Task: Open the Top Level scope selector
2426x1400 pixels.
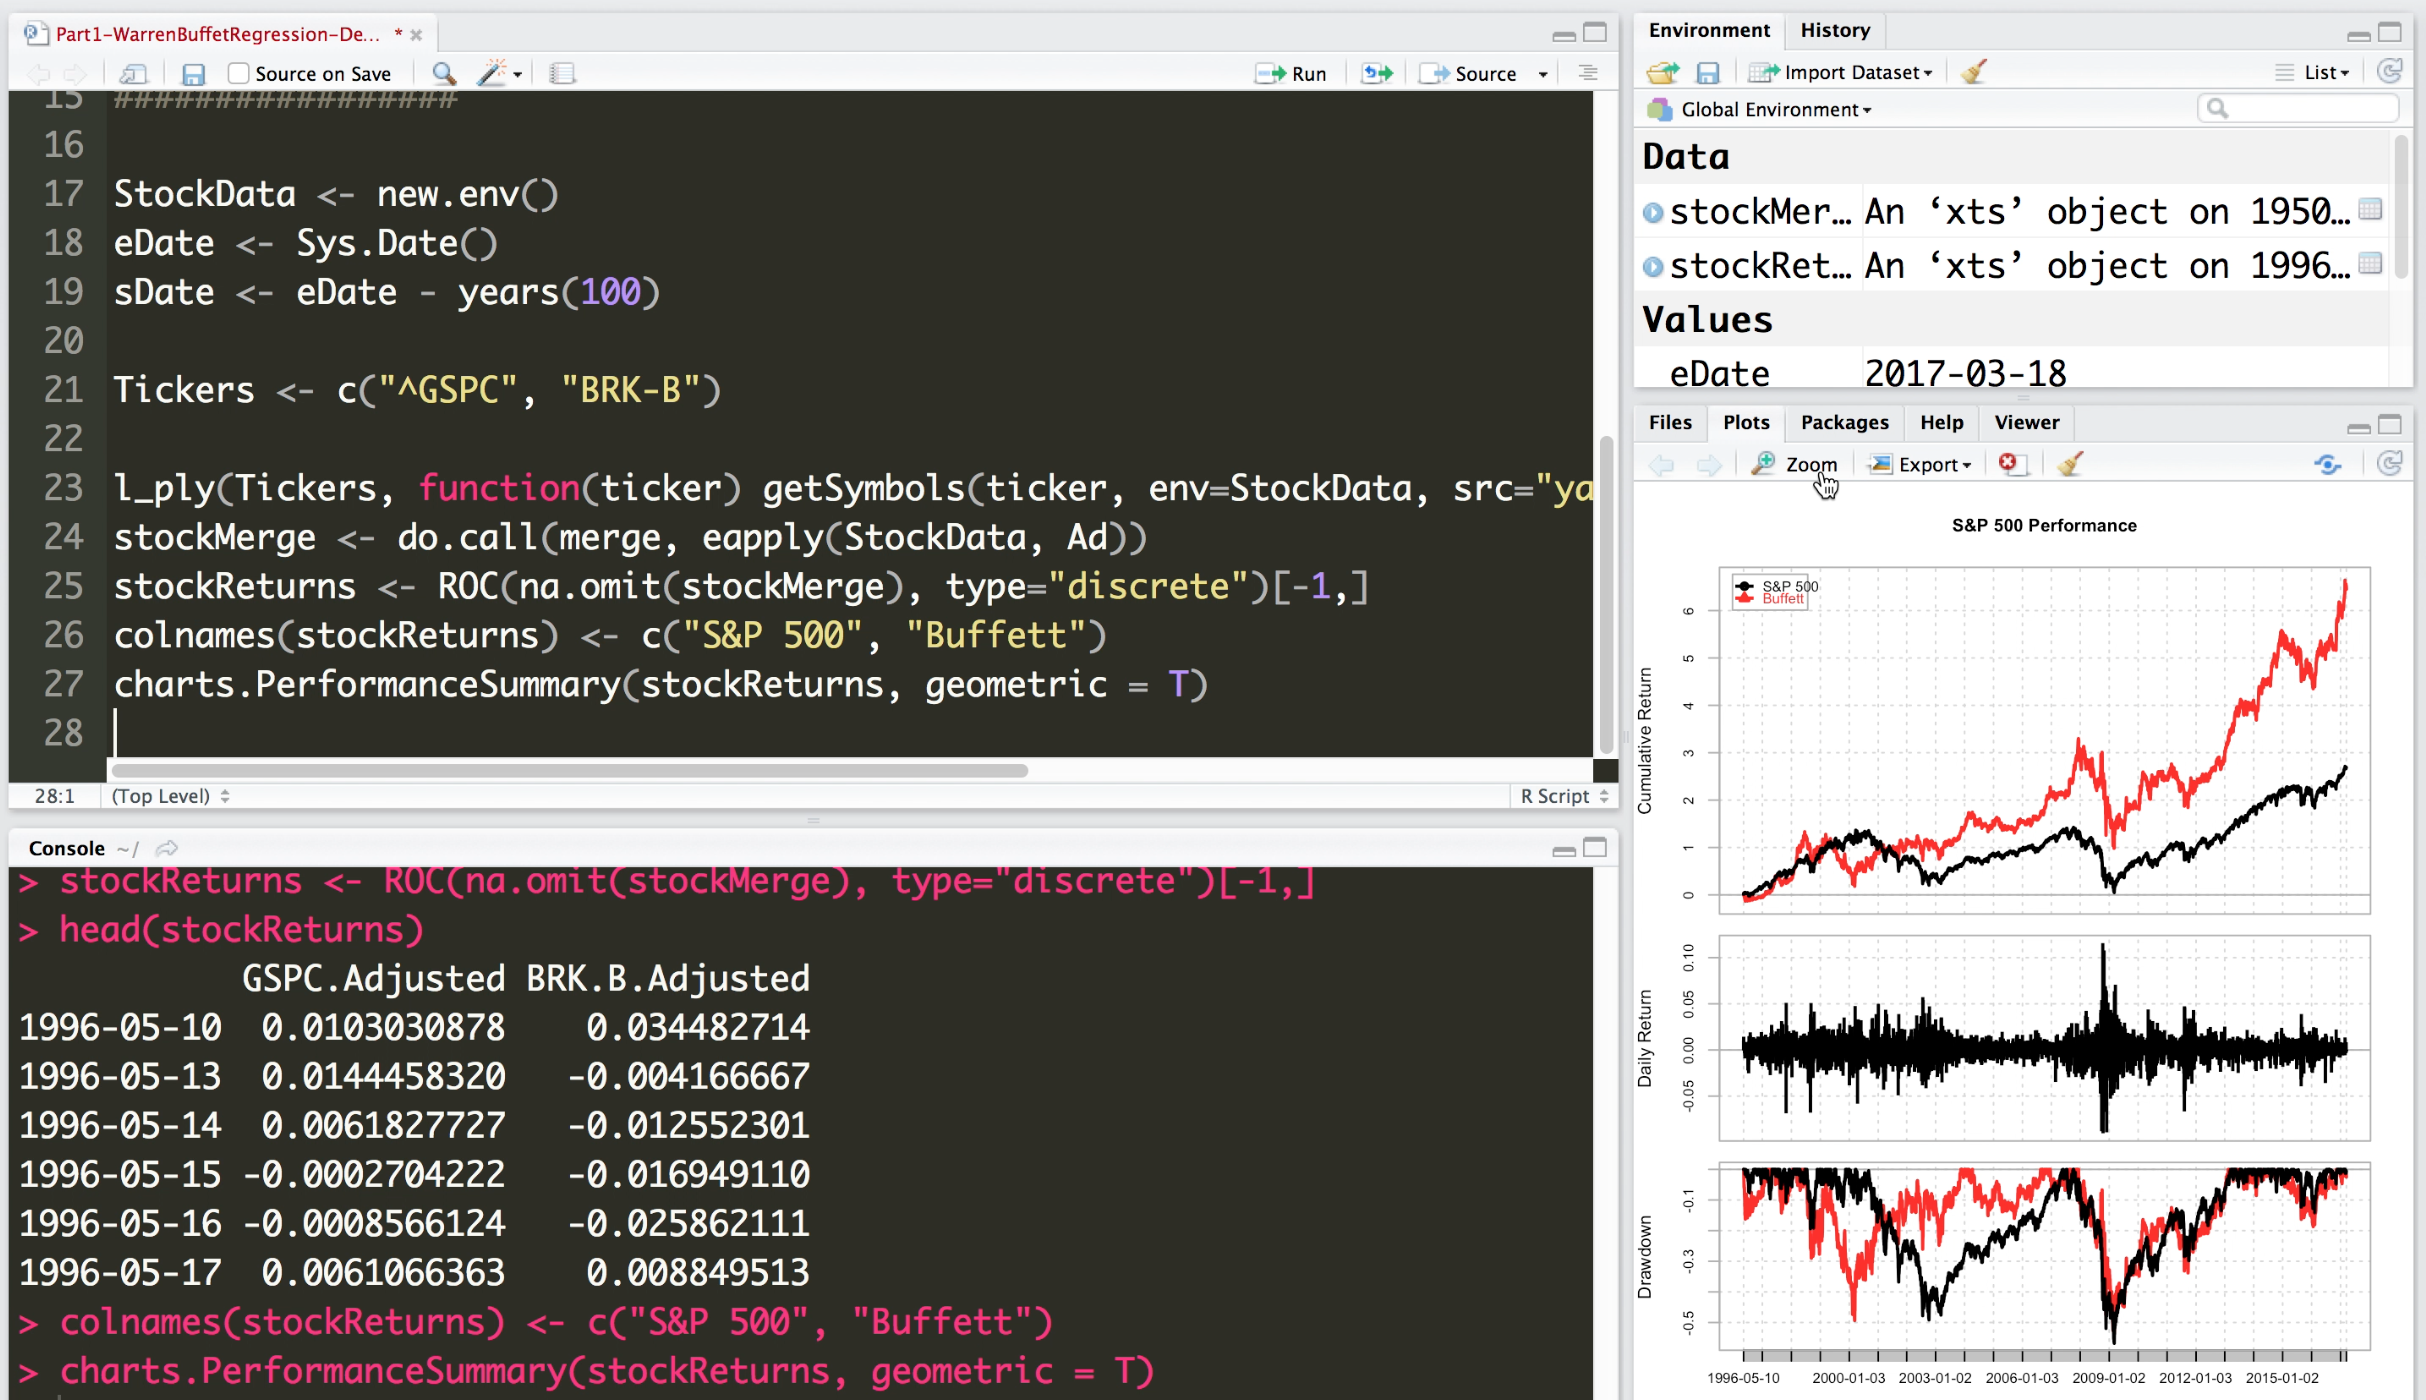Action: click(x=170, y=796)
